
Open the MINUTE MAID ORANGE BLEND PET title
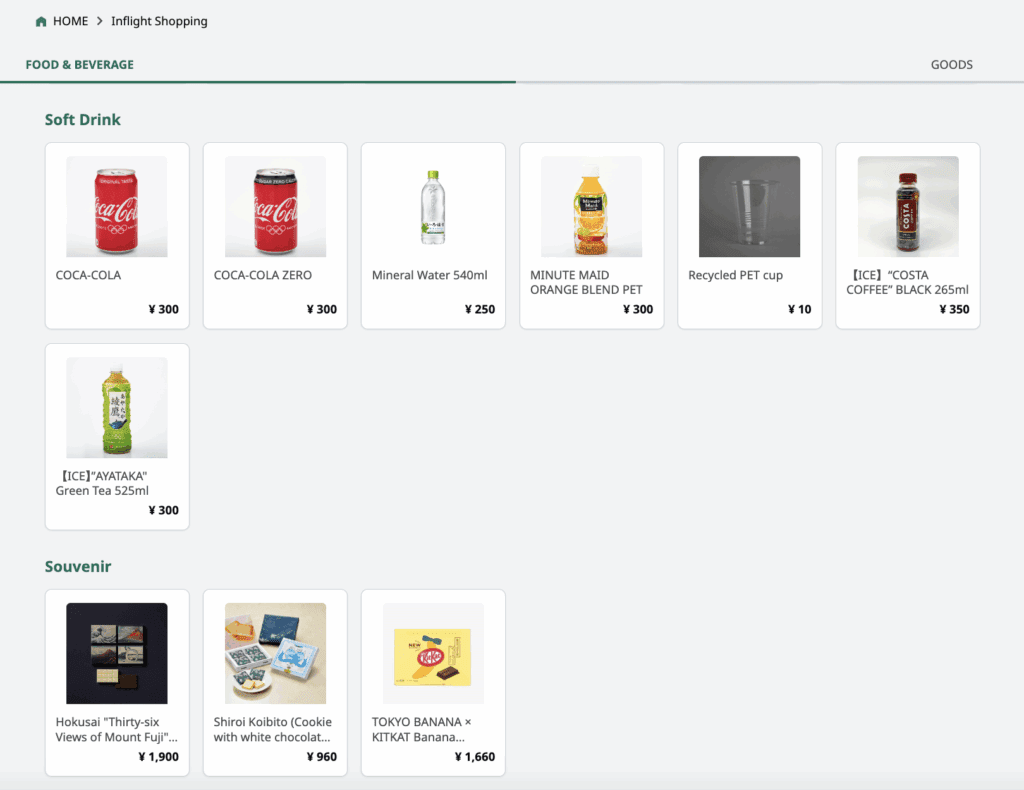(586, 282)
